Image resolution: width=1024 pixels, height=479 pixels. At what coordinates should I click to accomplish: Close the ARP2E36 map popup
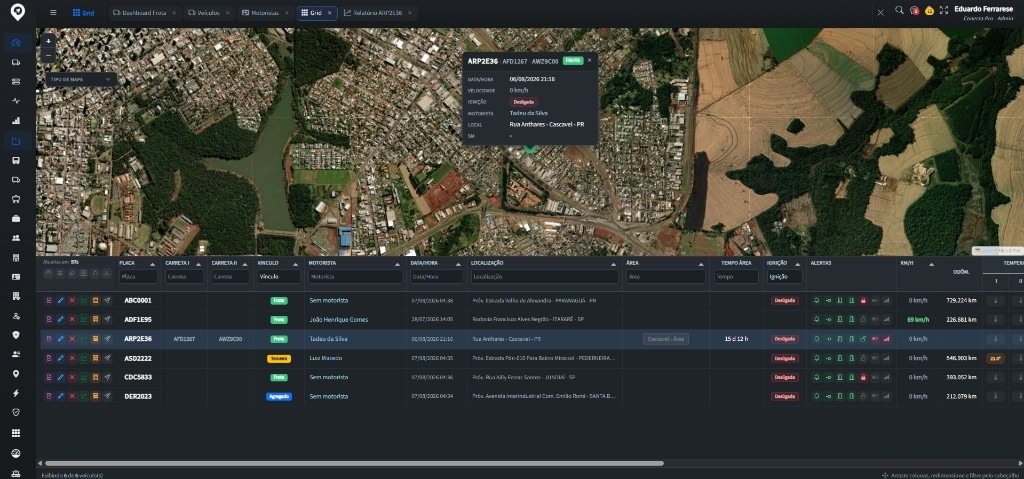point(589,60)
